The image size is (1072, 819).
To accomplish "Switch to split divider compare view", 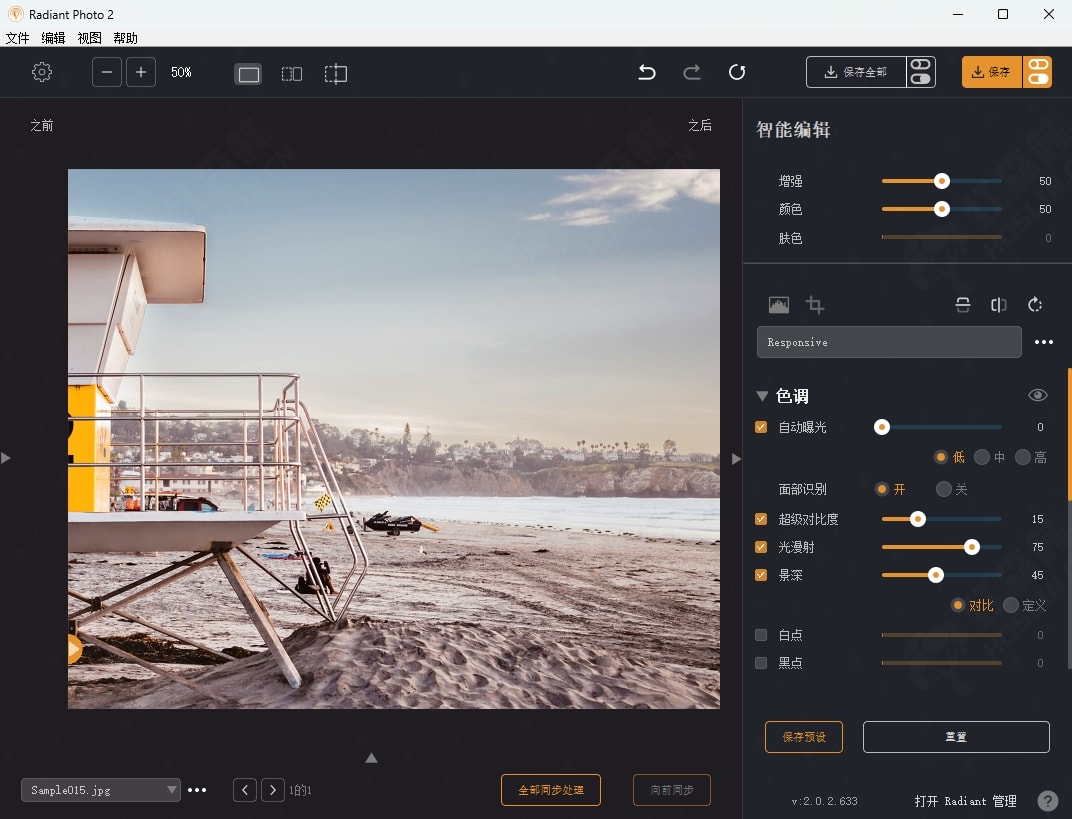I will [336, 74].
